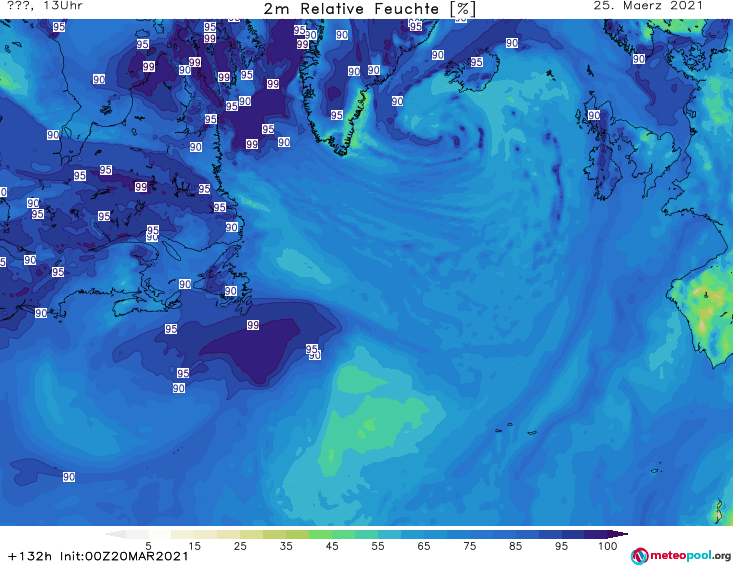This screenshot has width=733, height=566.
Task: Click the 99 label in purple area south of Newfoundland
Action: pos(253,325)
